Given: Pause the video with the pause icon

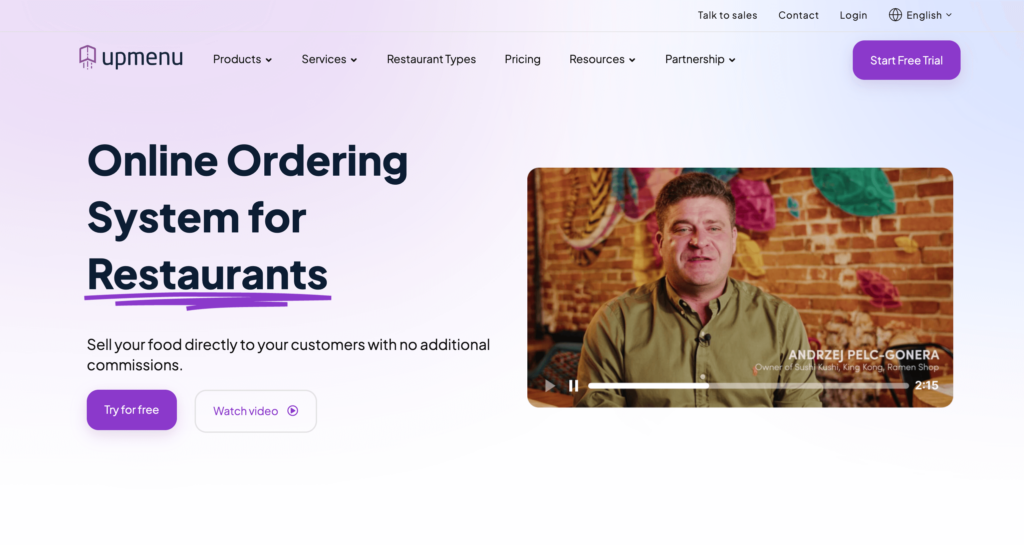Looking at the screenshot, I should coord(573,386).
